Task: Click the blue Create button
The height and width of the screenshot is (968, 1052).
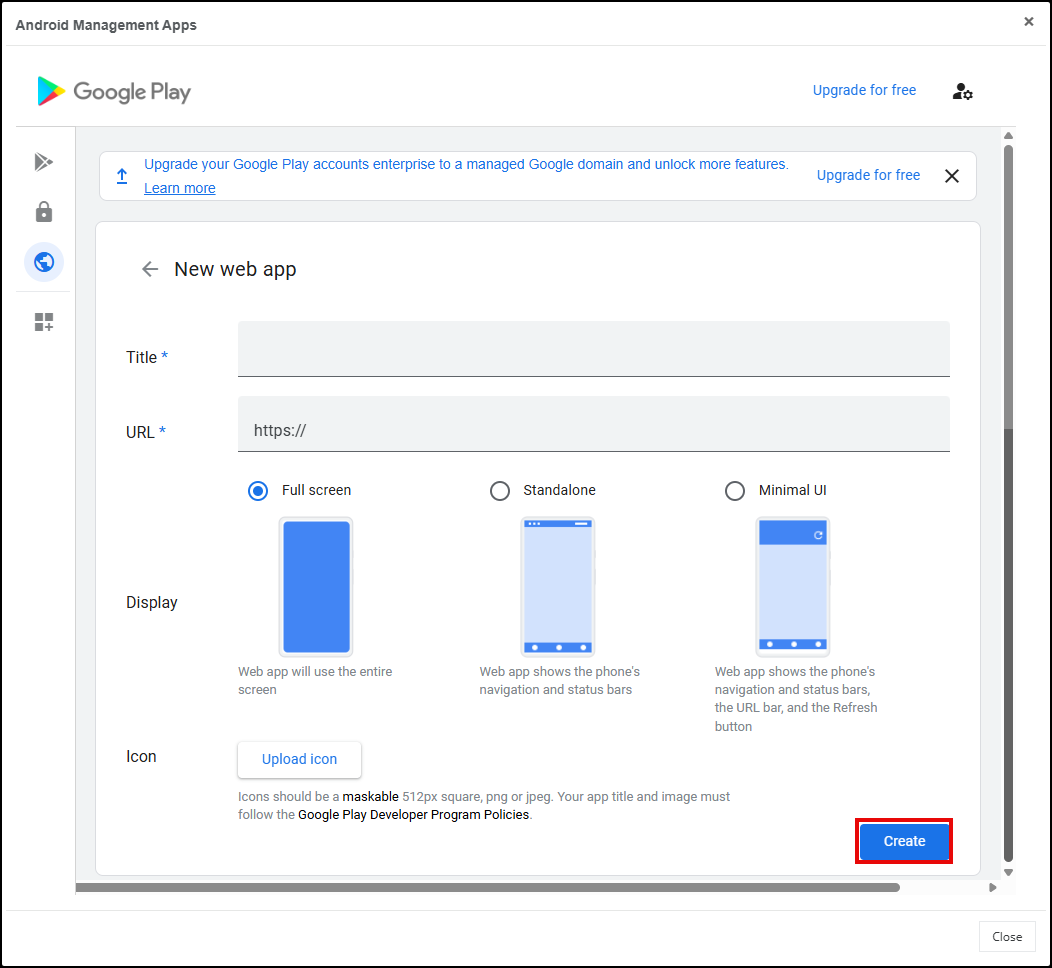Action: click(904, 841)
